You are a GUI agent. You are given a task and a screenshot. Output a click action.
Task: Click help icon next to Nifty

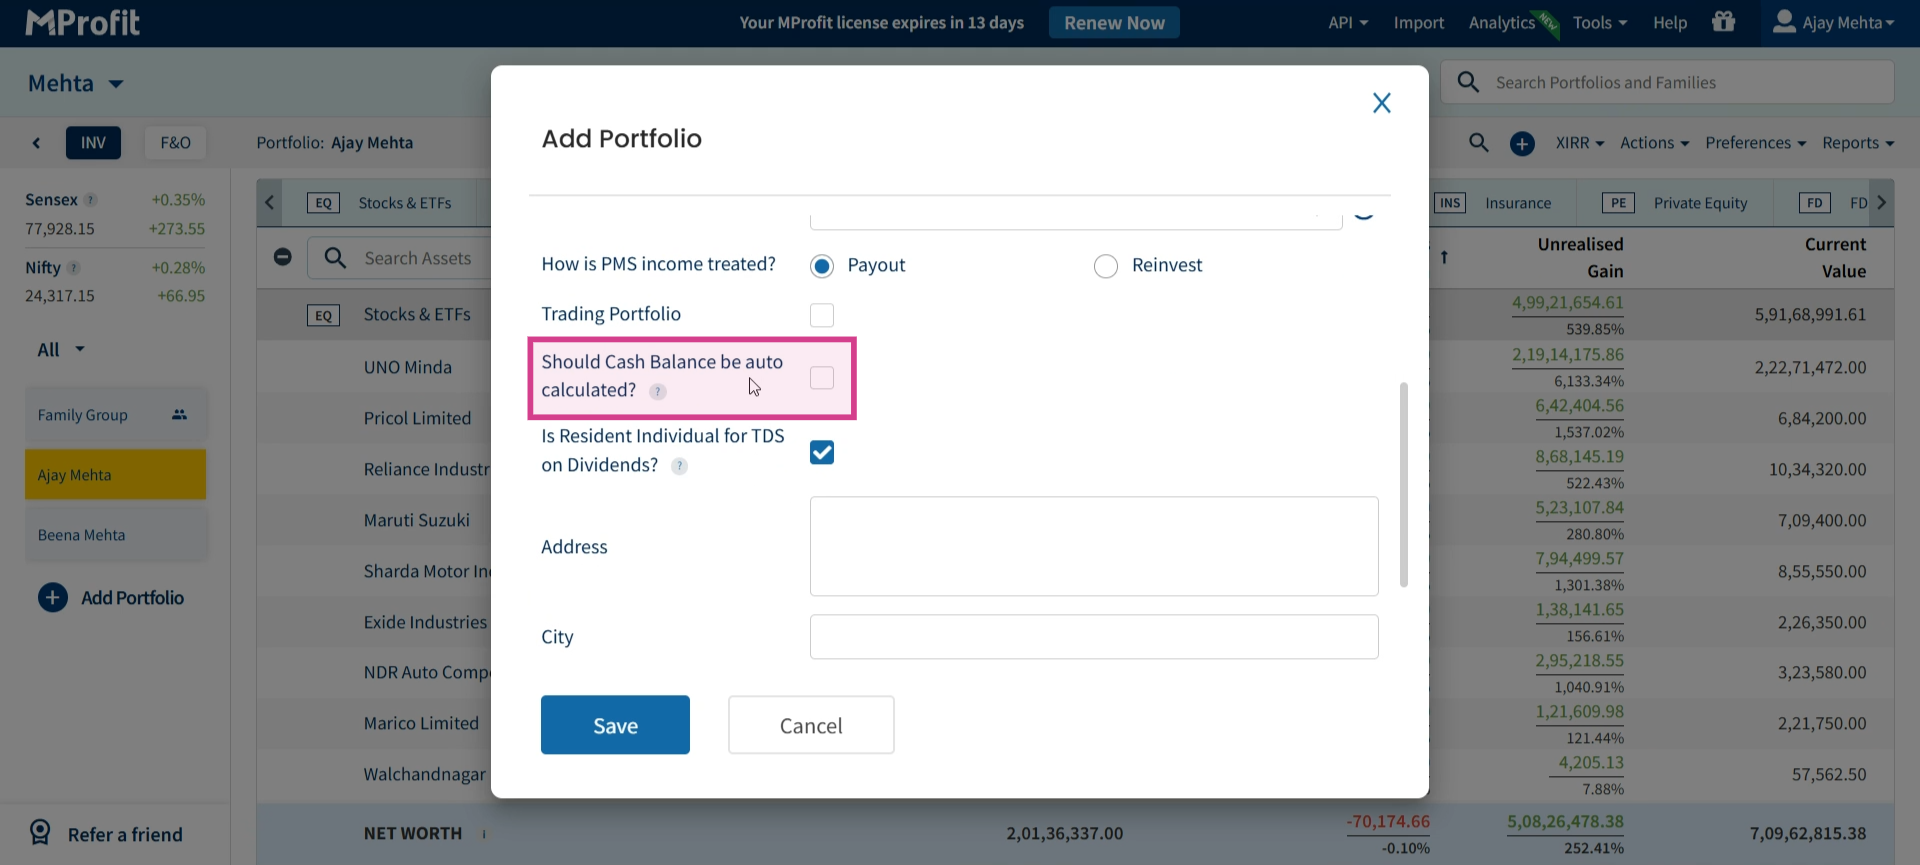[74, 268]
